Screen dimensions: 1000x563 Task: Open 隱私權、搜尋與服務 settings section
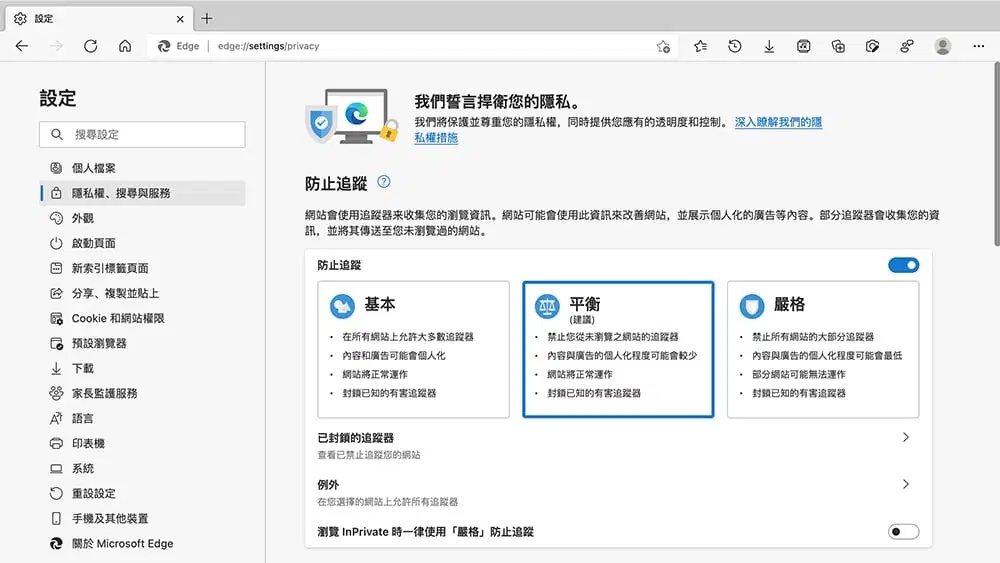pyautogui.click(x=142, y=193)
